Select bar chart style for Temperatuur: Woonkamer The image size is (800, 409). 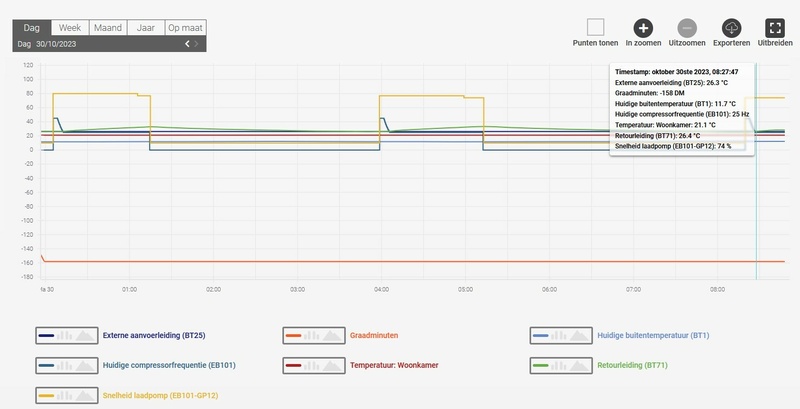click(311, 365)
